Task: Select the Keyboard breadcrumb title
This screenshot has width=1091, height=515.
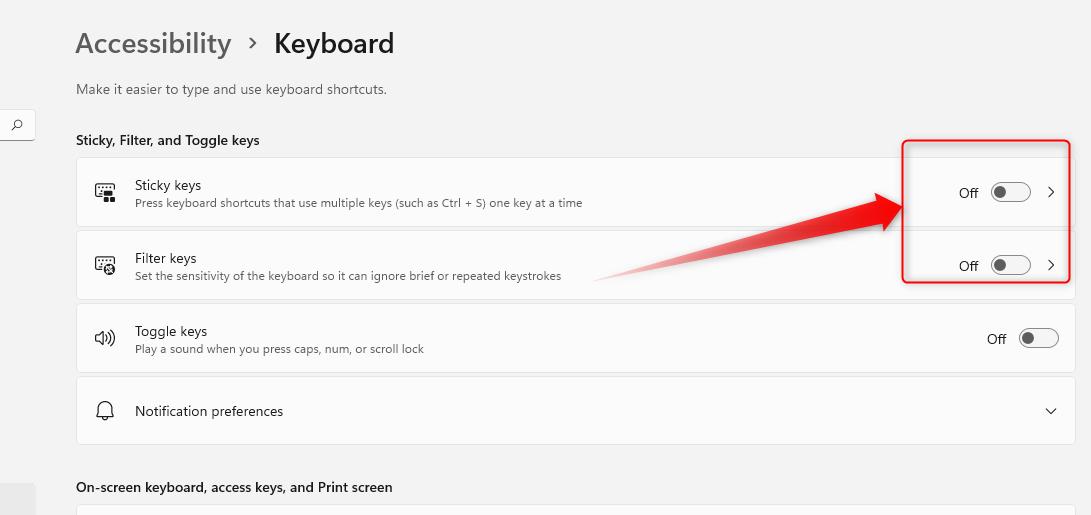Action: pos(334,43)
